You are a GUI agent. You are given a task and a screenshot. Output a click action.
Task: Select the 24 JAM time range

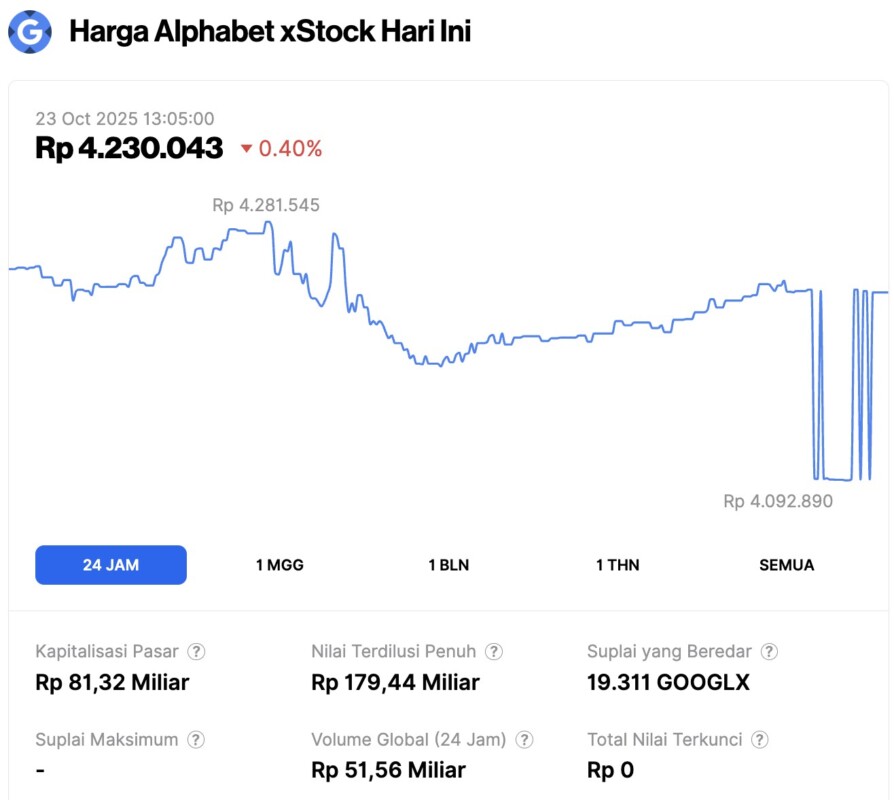111,565
